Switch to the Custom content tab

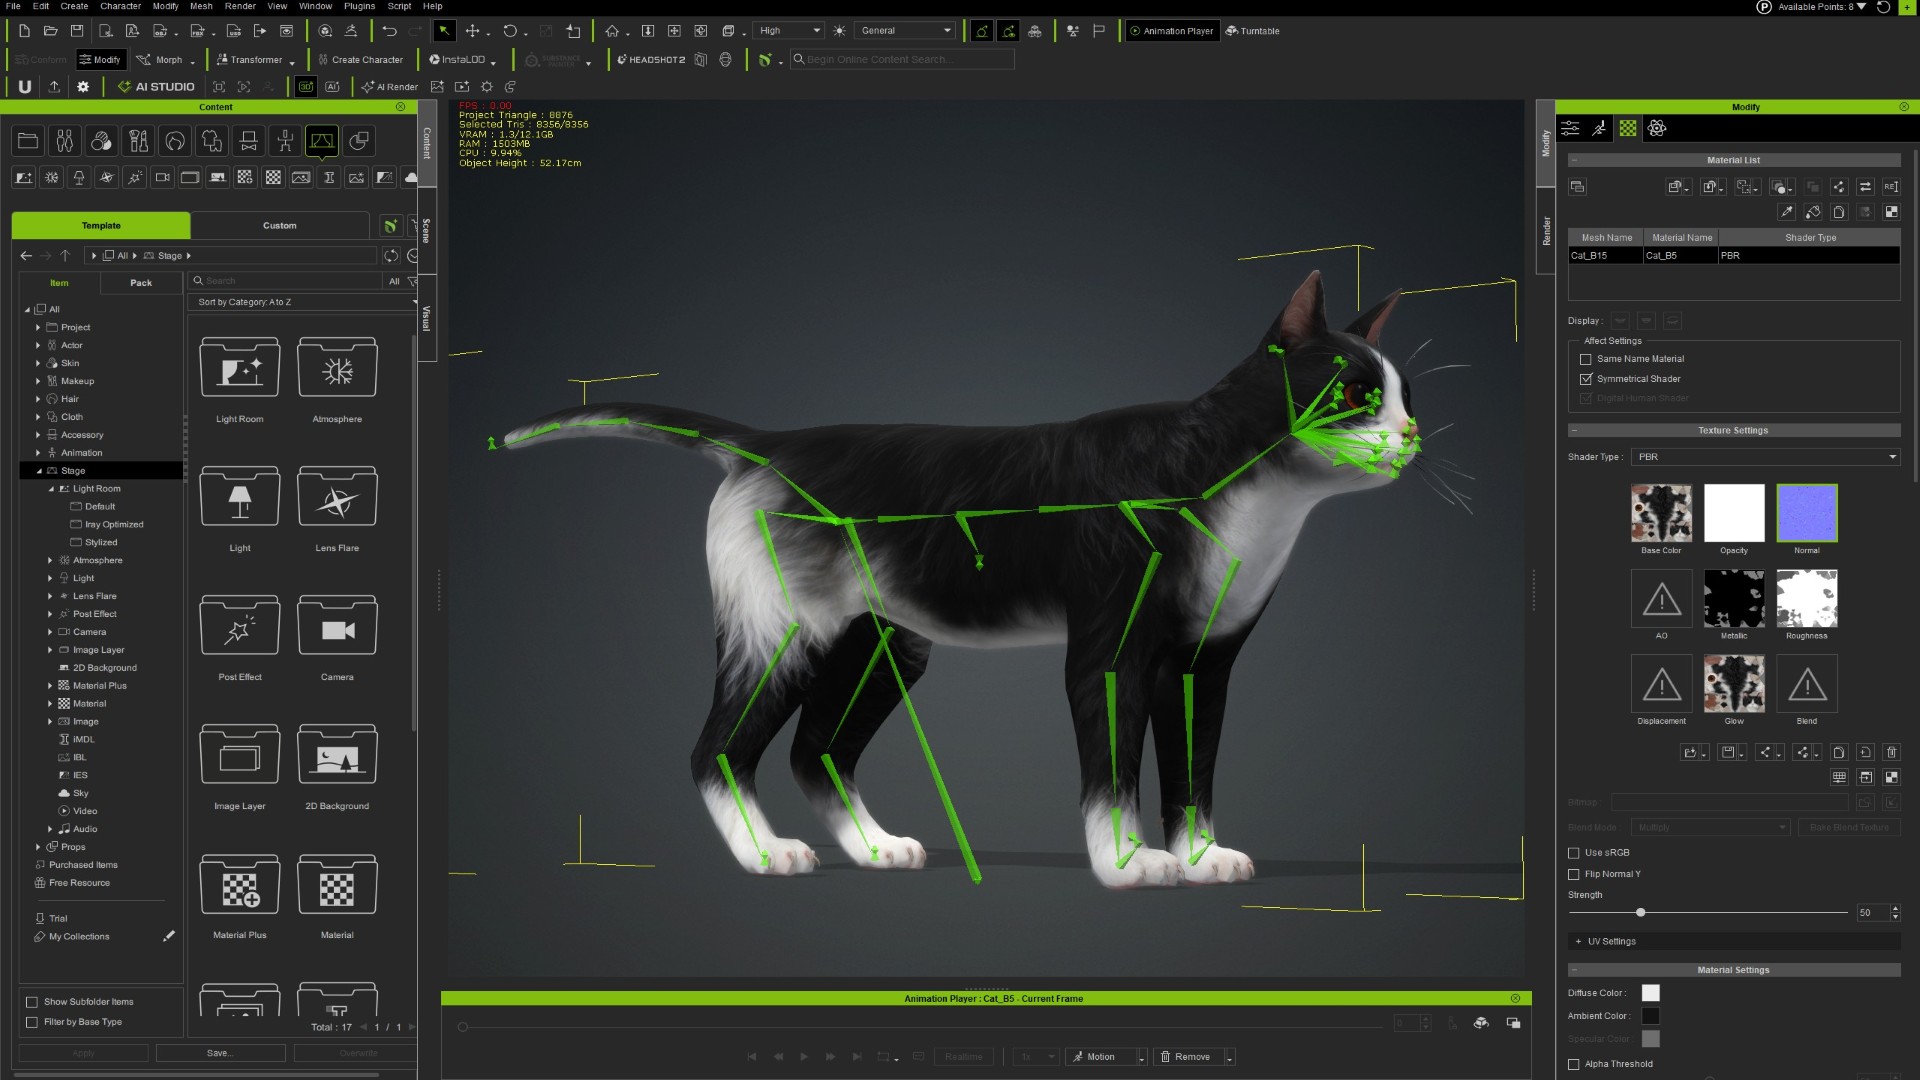[x=280, y=226]
